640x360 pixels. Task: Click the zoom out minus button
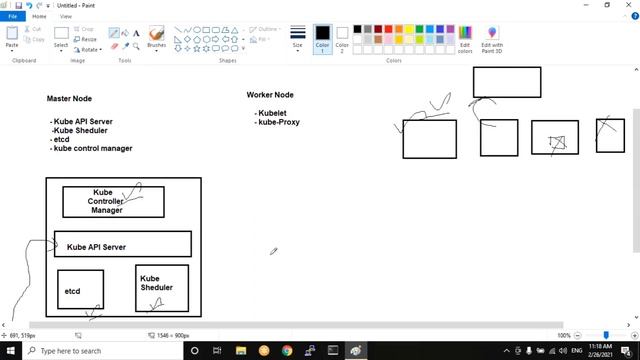point(578,336)
